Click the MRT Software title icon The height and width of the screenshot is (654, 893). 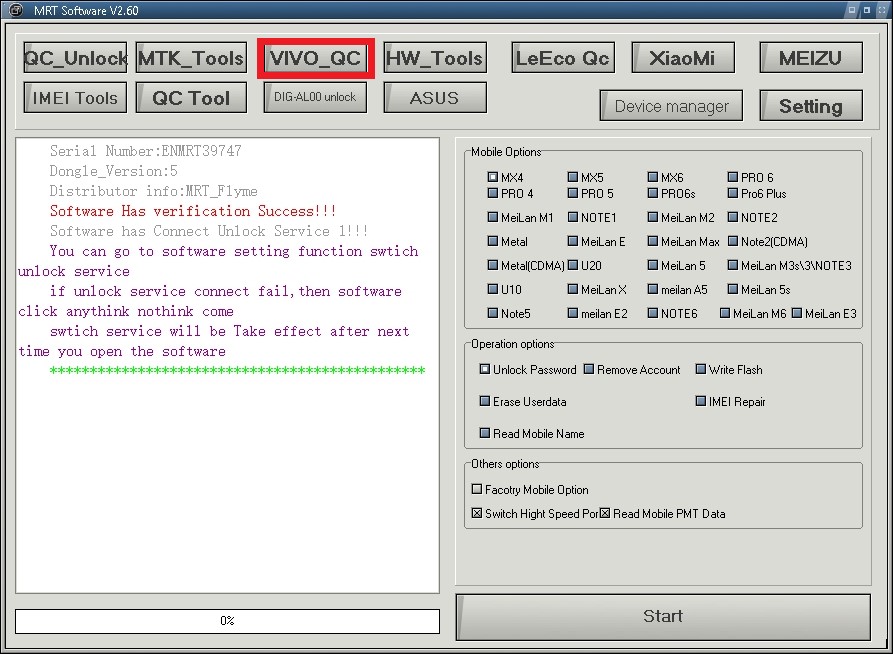tap(16, 10)
